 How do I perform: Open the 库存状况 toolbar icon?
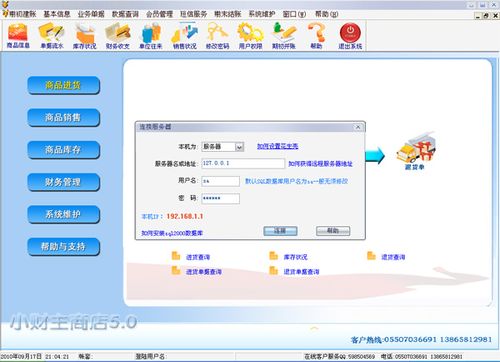(85, 36)
